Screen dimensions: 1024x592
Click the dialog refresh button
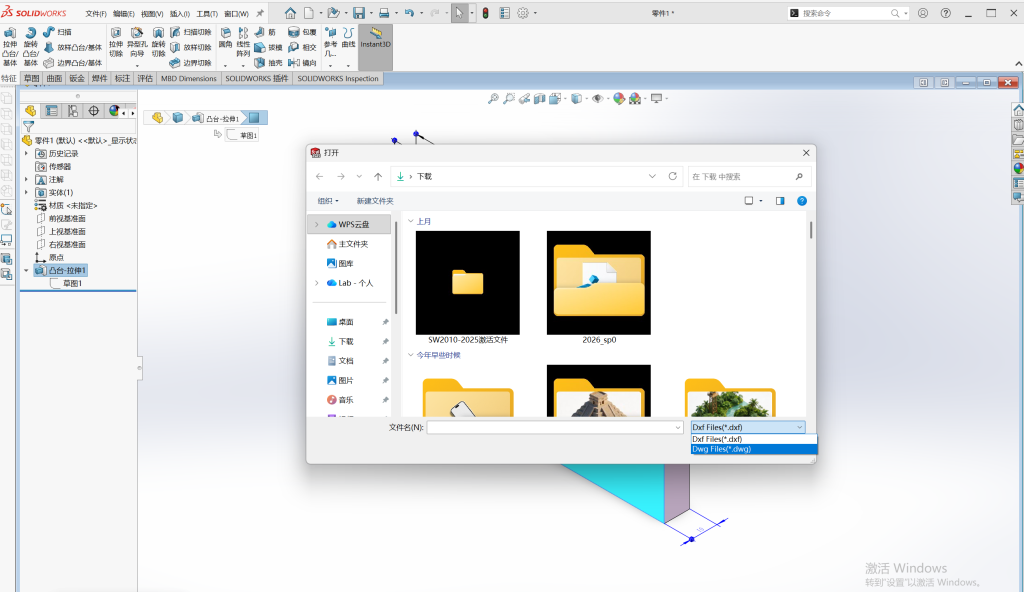coord(672,176)
